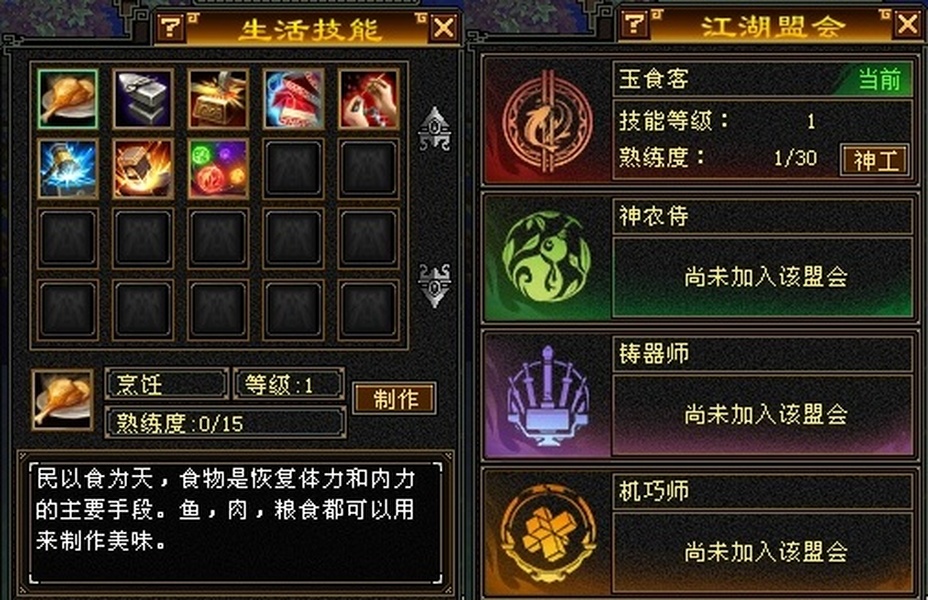Select the flaming forge block skill icon

(x=143, y=169)
